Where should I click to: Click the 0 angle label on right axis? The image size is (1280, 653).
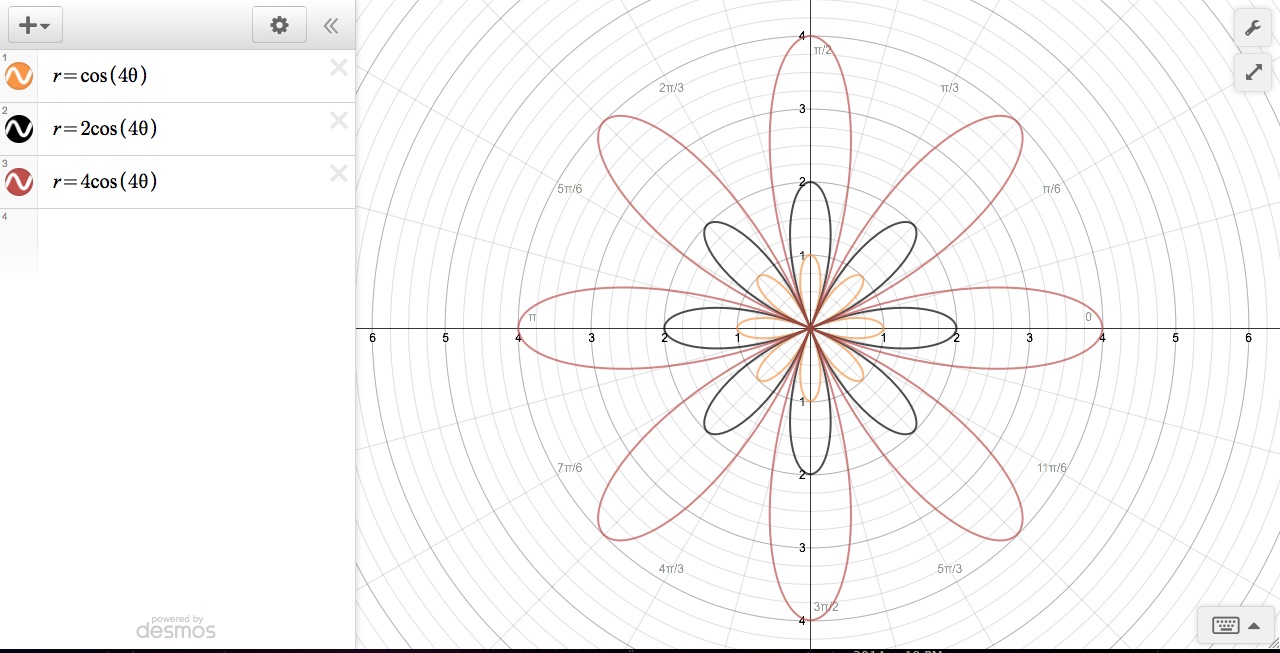point(1089,317)
